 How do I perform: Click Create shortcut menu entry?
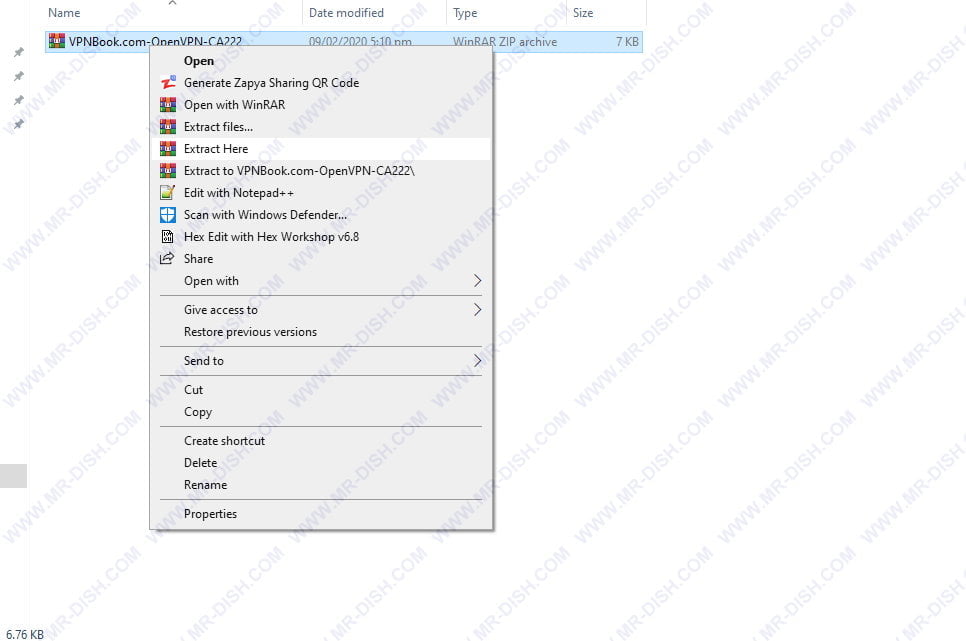click(224, 441)
